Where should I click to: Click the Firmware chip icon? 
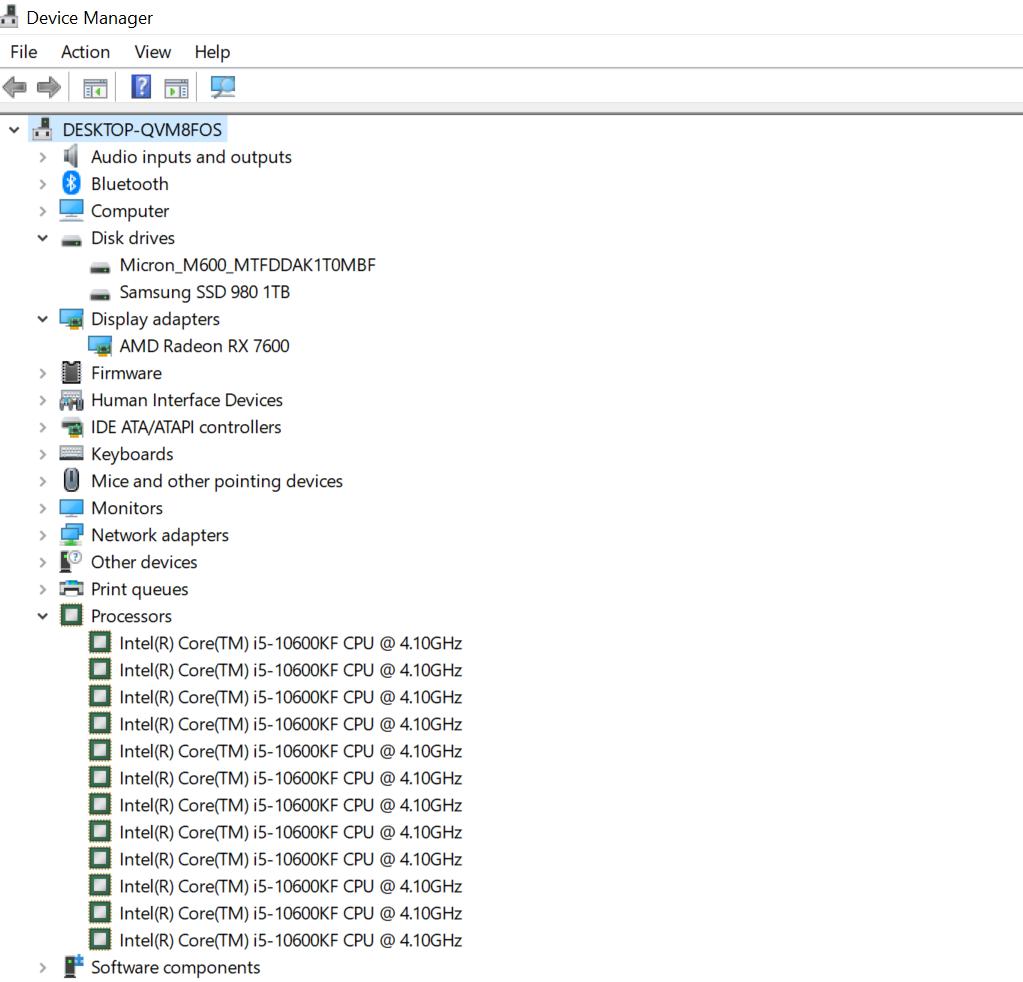[x=71, y=373]
